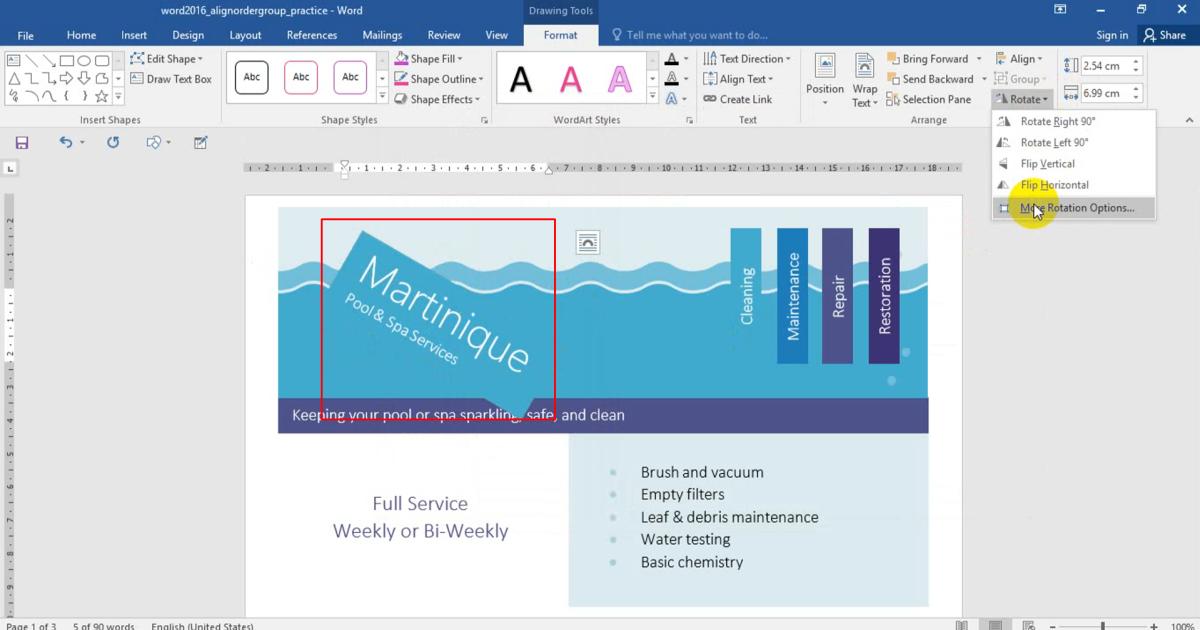
Task: Switch to the Insert tab
Action: coord(134,35)
